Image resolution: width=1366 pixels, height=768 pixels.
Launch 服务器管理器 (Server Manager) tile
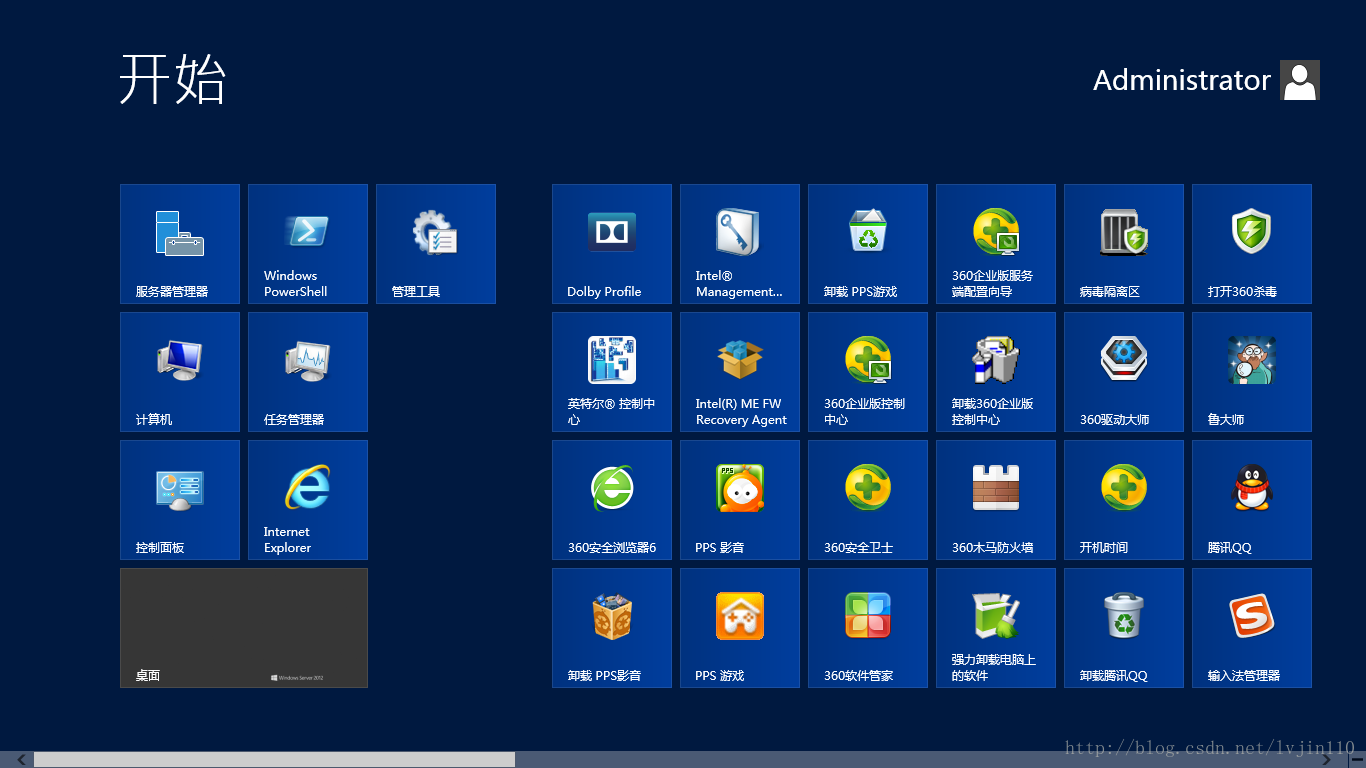coord(180,244)
